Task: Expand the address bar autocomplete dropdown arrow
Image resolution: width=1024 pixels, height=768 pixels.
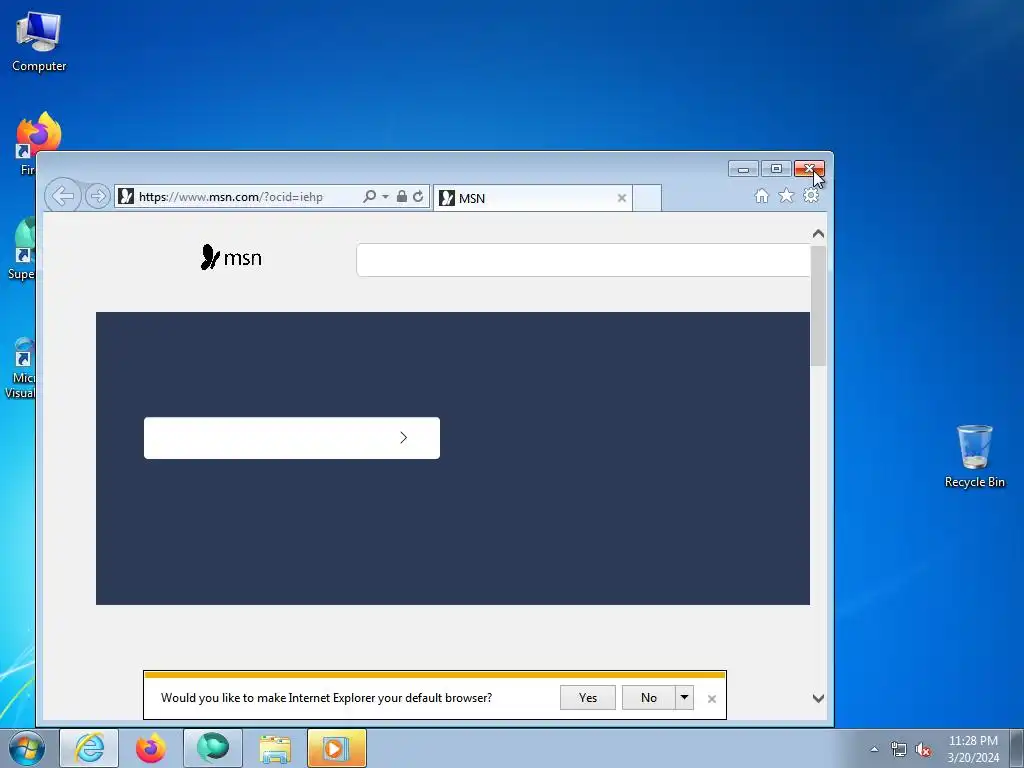Action: (385, 197)
